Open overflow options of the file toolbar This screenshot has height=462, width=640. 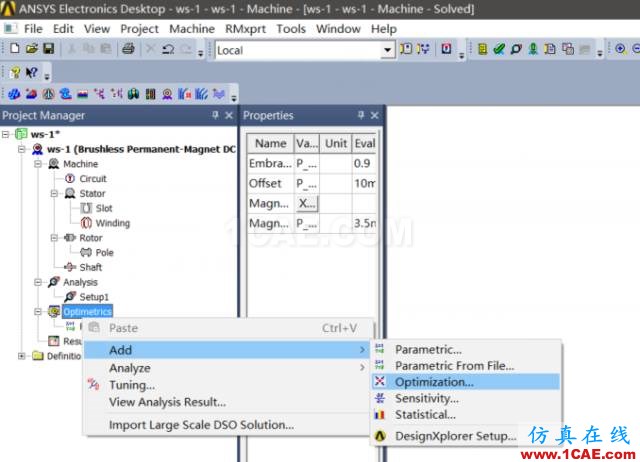pyautogui.click(x=200, y=53)
